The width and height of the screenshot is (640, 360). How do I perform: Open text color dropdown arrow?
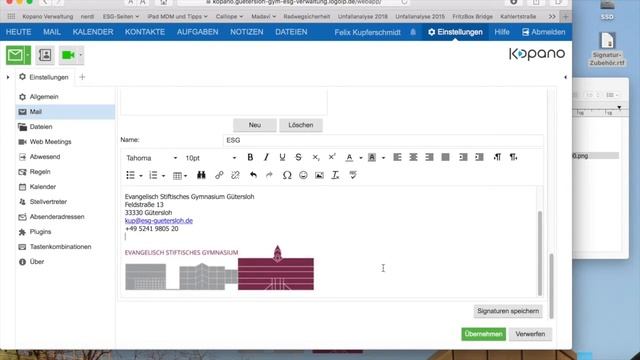[x=361, y=158]
